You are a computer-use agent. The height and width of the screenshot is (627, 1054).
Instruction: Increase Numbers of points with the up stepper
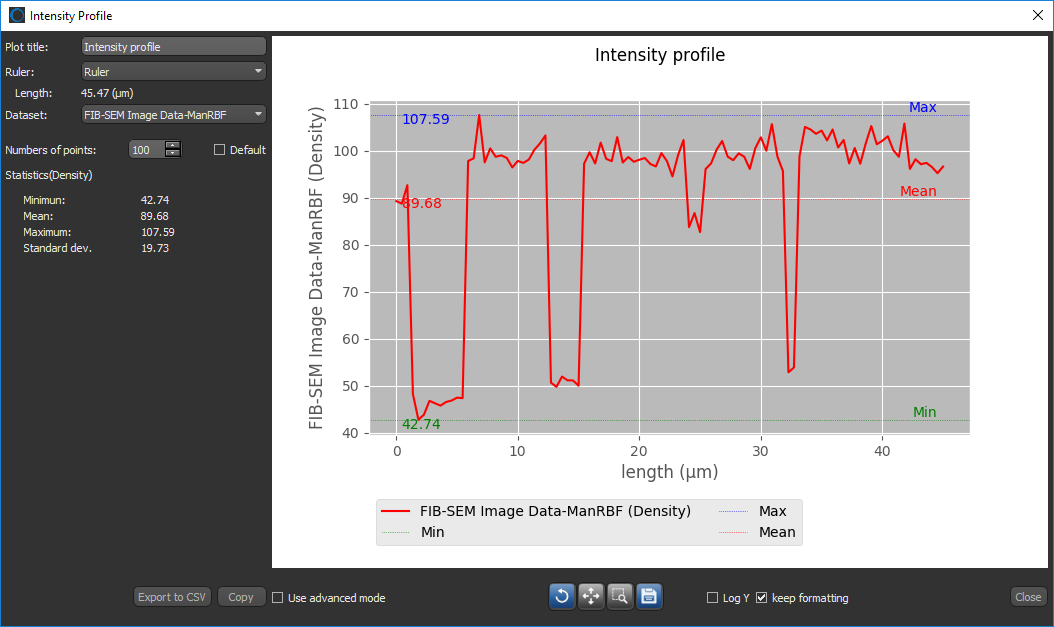coord(172,146)
